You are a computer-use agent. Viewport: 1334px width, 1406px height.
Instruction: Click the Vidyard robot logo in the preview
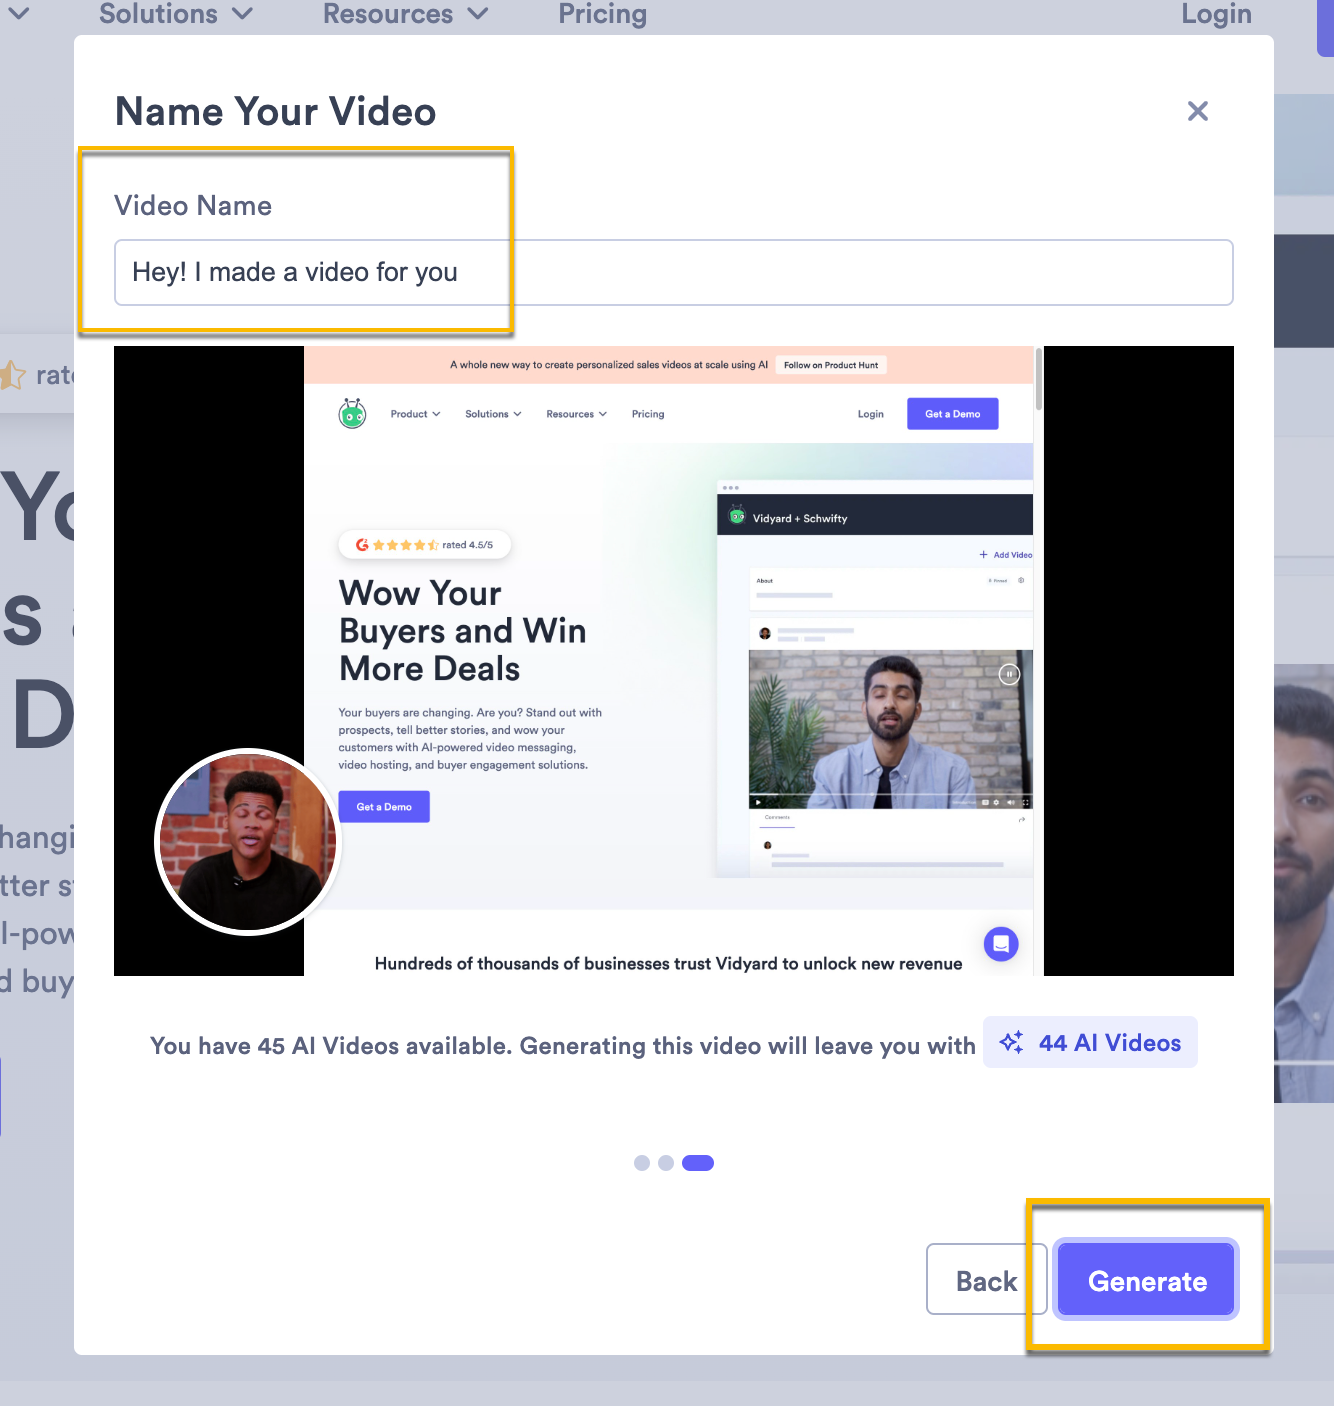pyautogui.click(x=351, y=413)
